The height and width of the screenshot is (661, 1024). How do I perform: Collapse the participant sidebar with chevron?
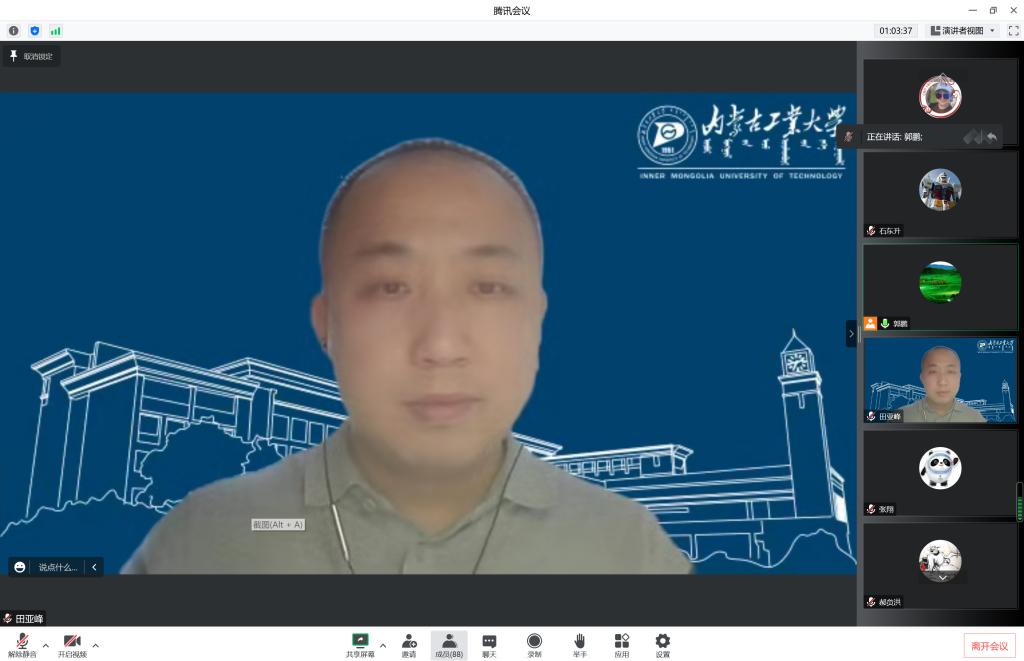[851, 333]
